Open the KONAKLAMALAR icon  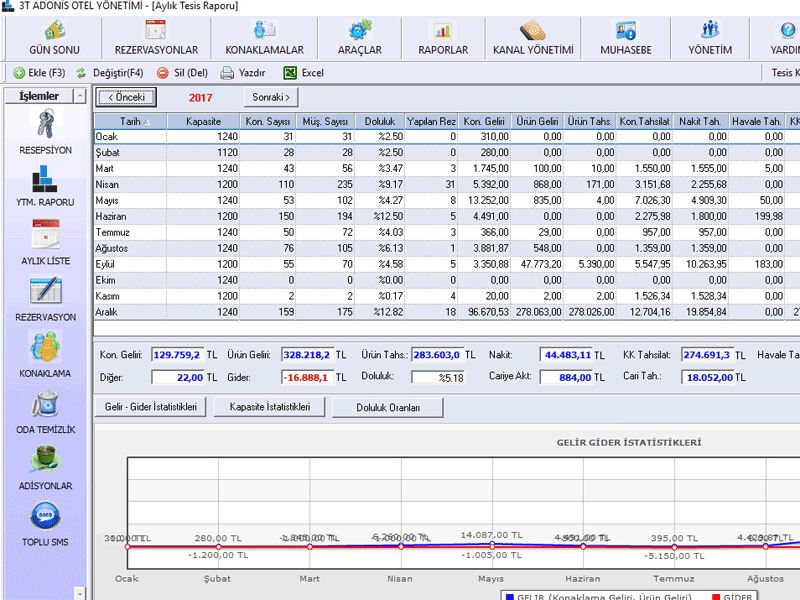click(264, 31)
